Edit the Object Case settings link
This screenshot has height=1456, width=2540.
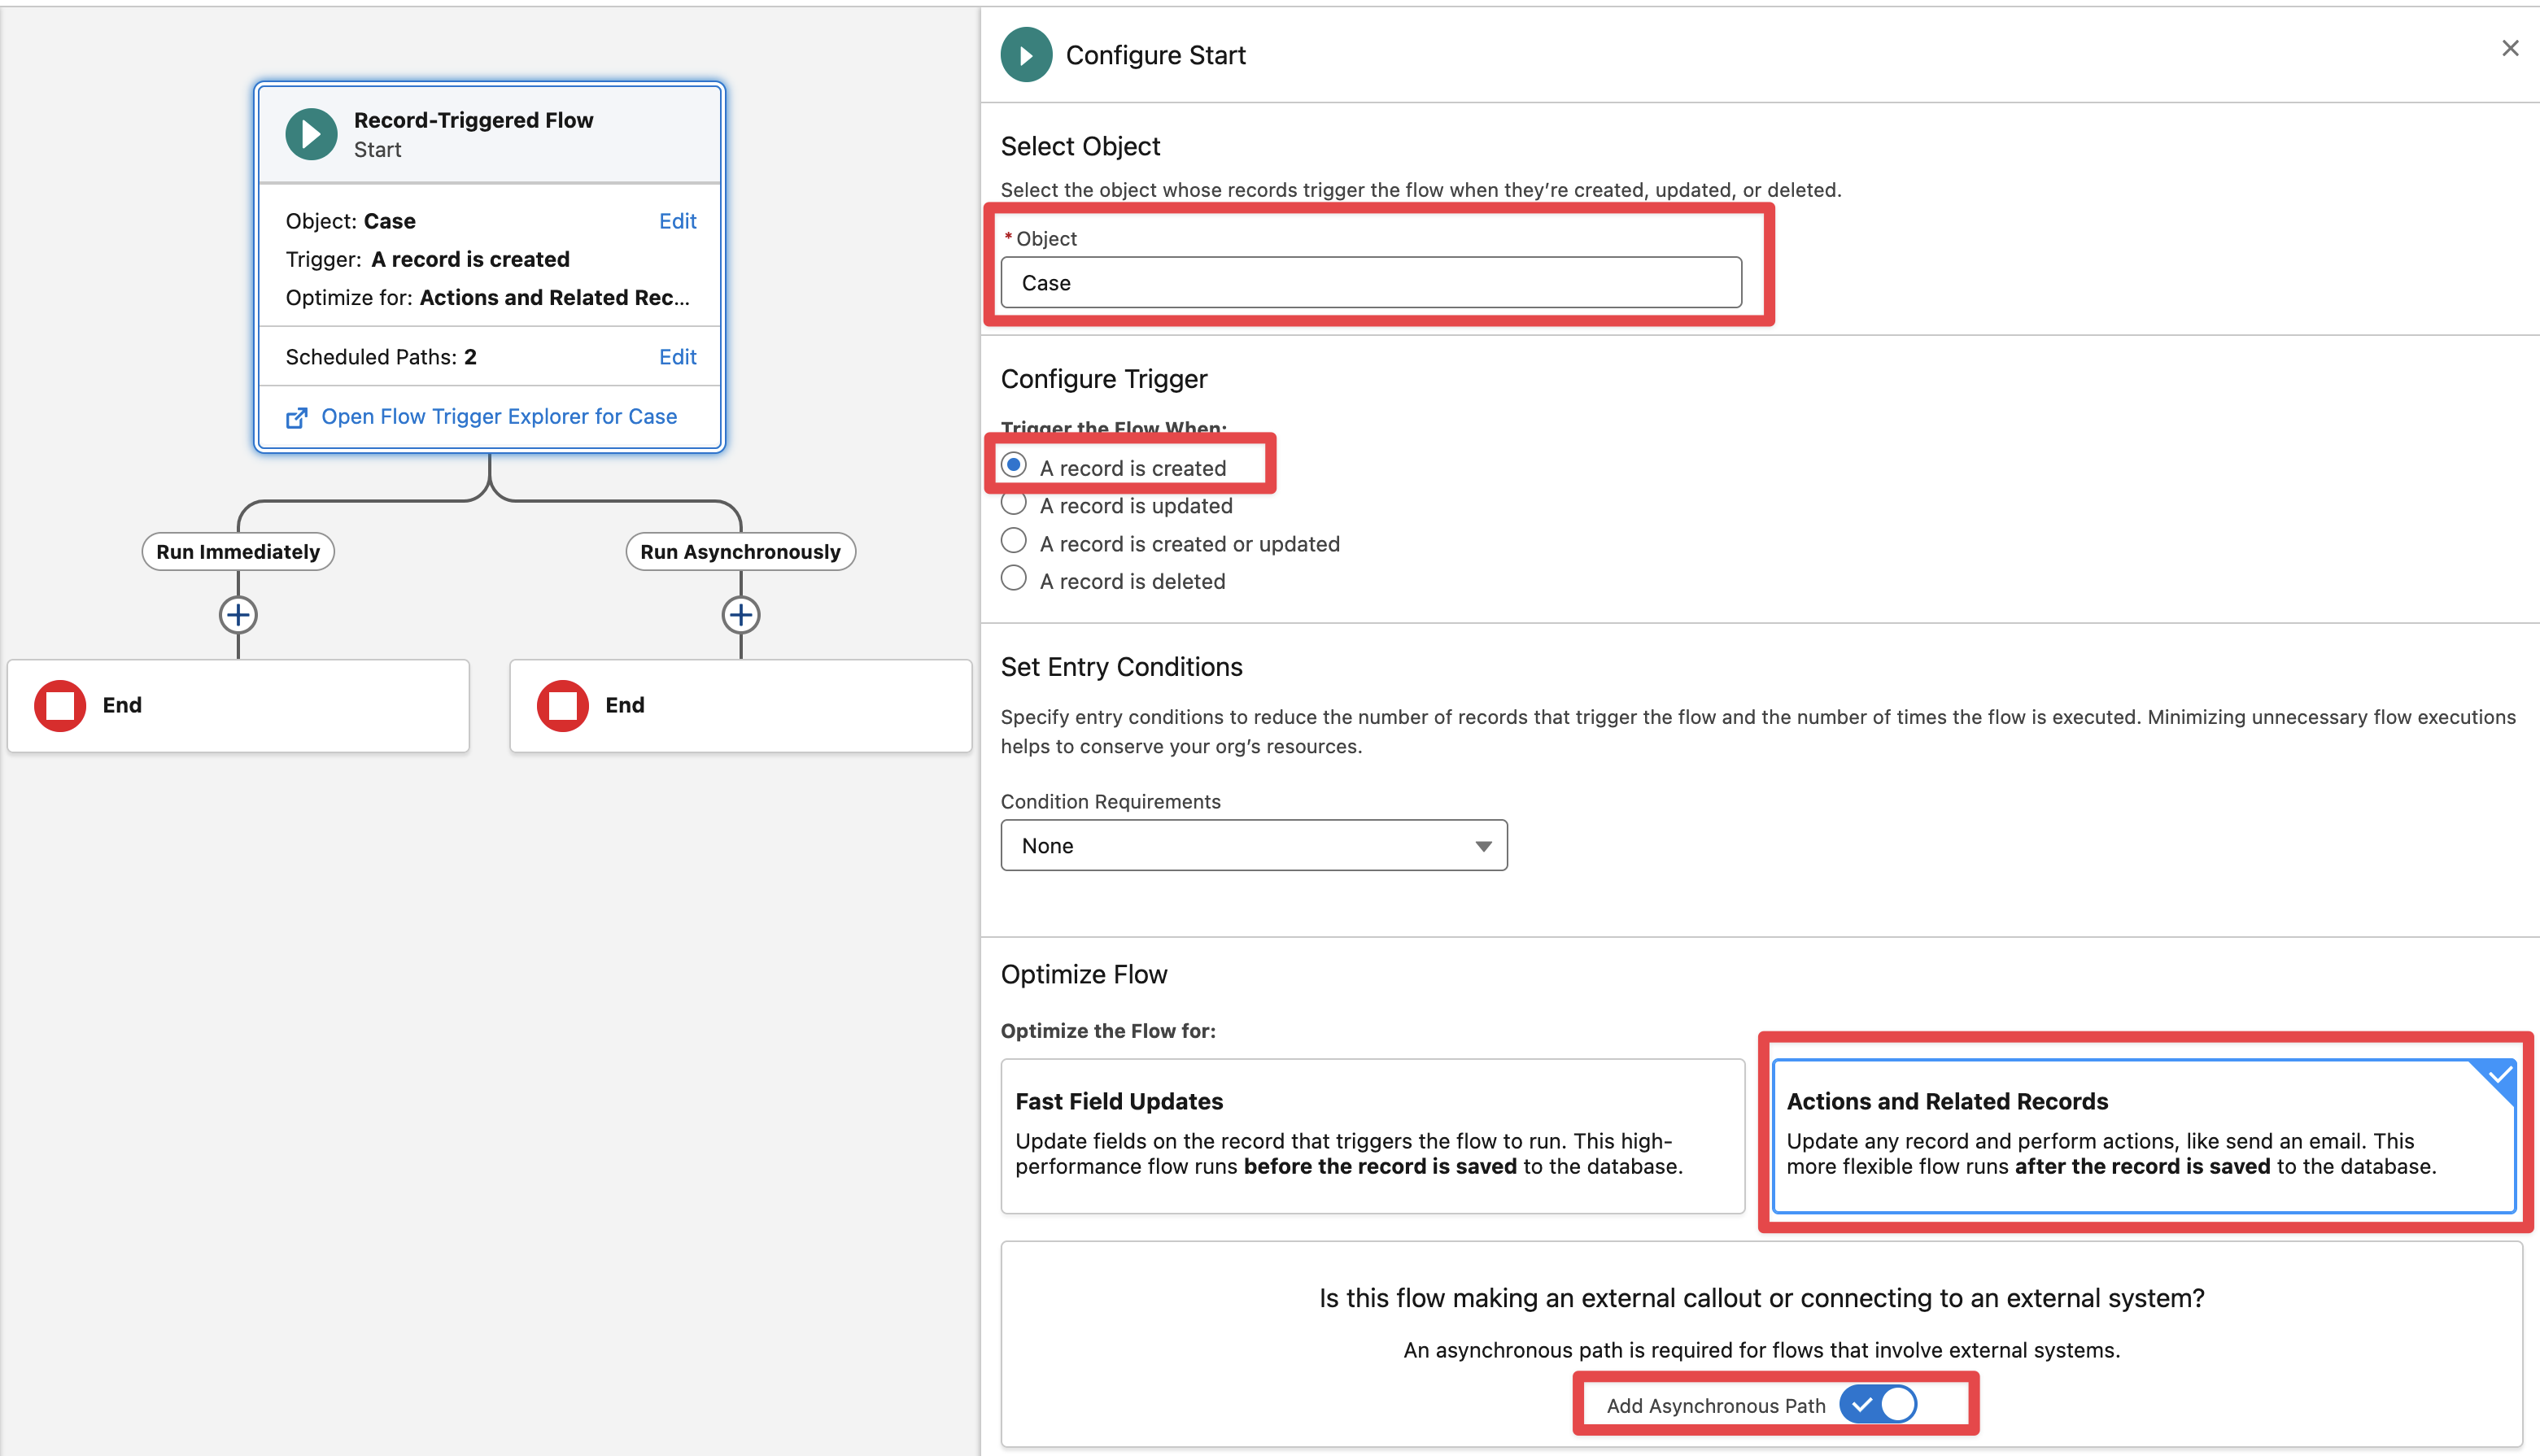(677, 221)
